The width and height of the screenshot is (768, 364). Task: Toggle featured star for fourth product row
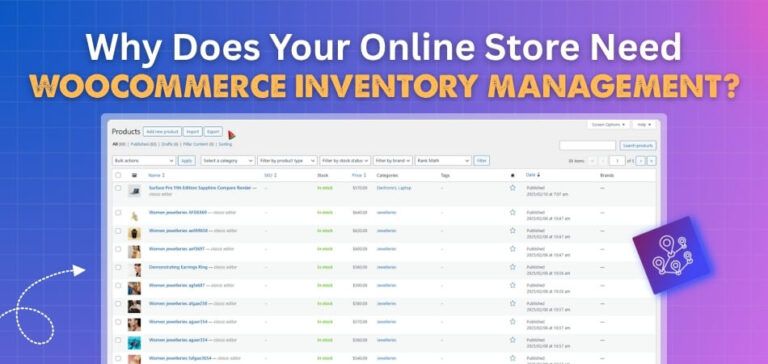click(512, 248)
